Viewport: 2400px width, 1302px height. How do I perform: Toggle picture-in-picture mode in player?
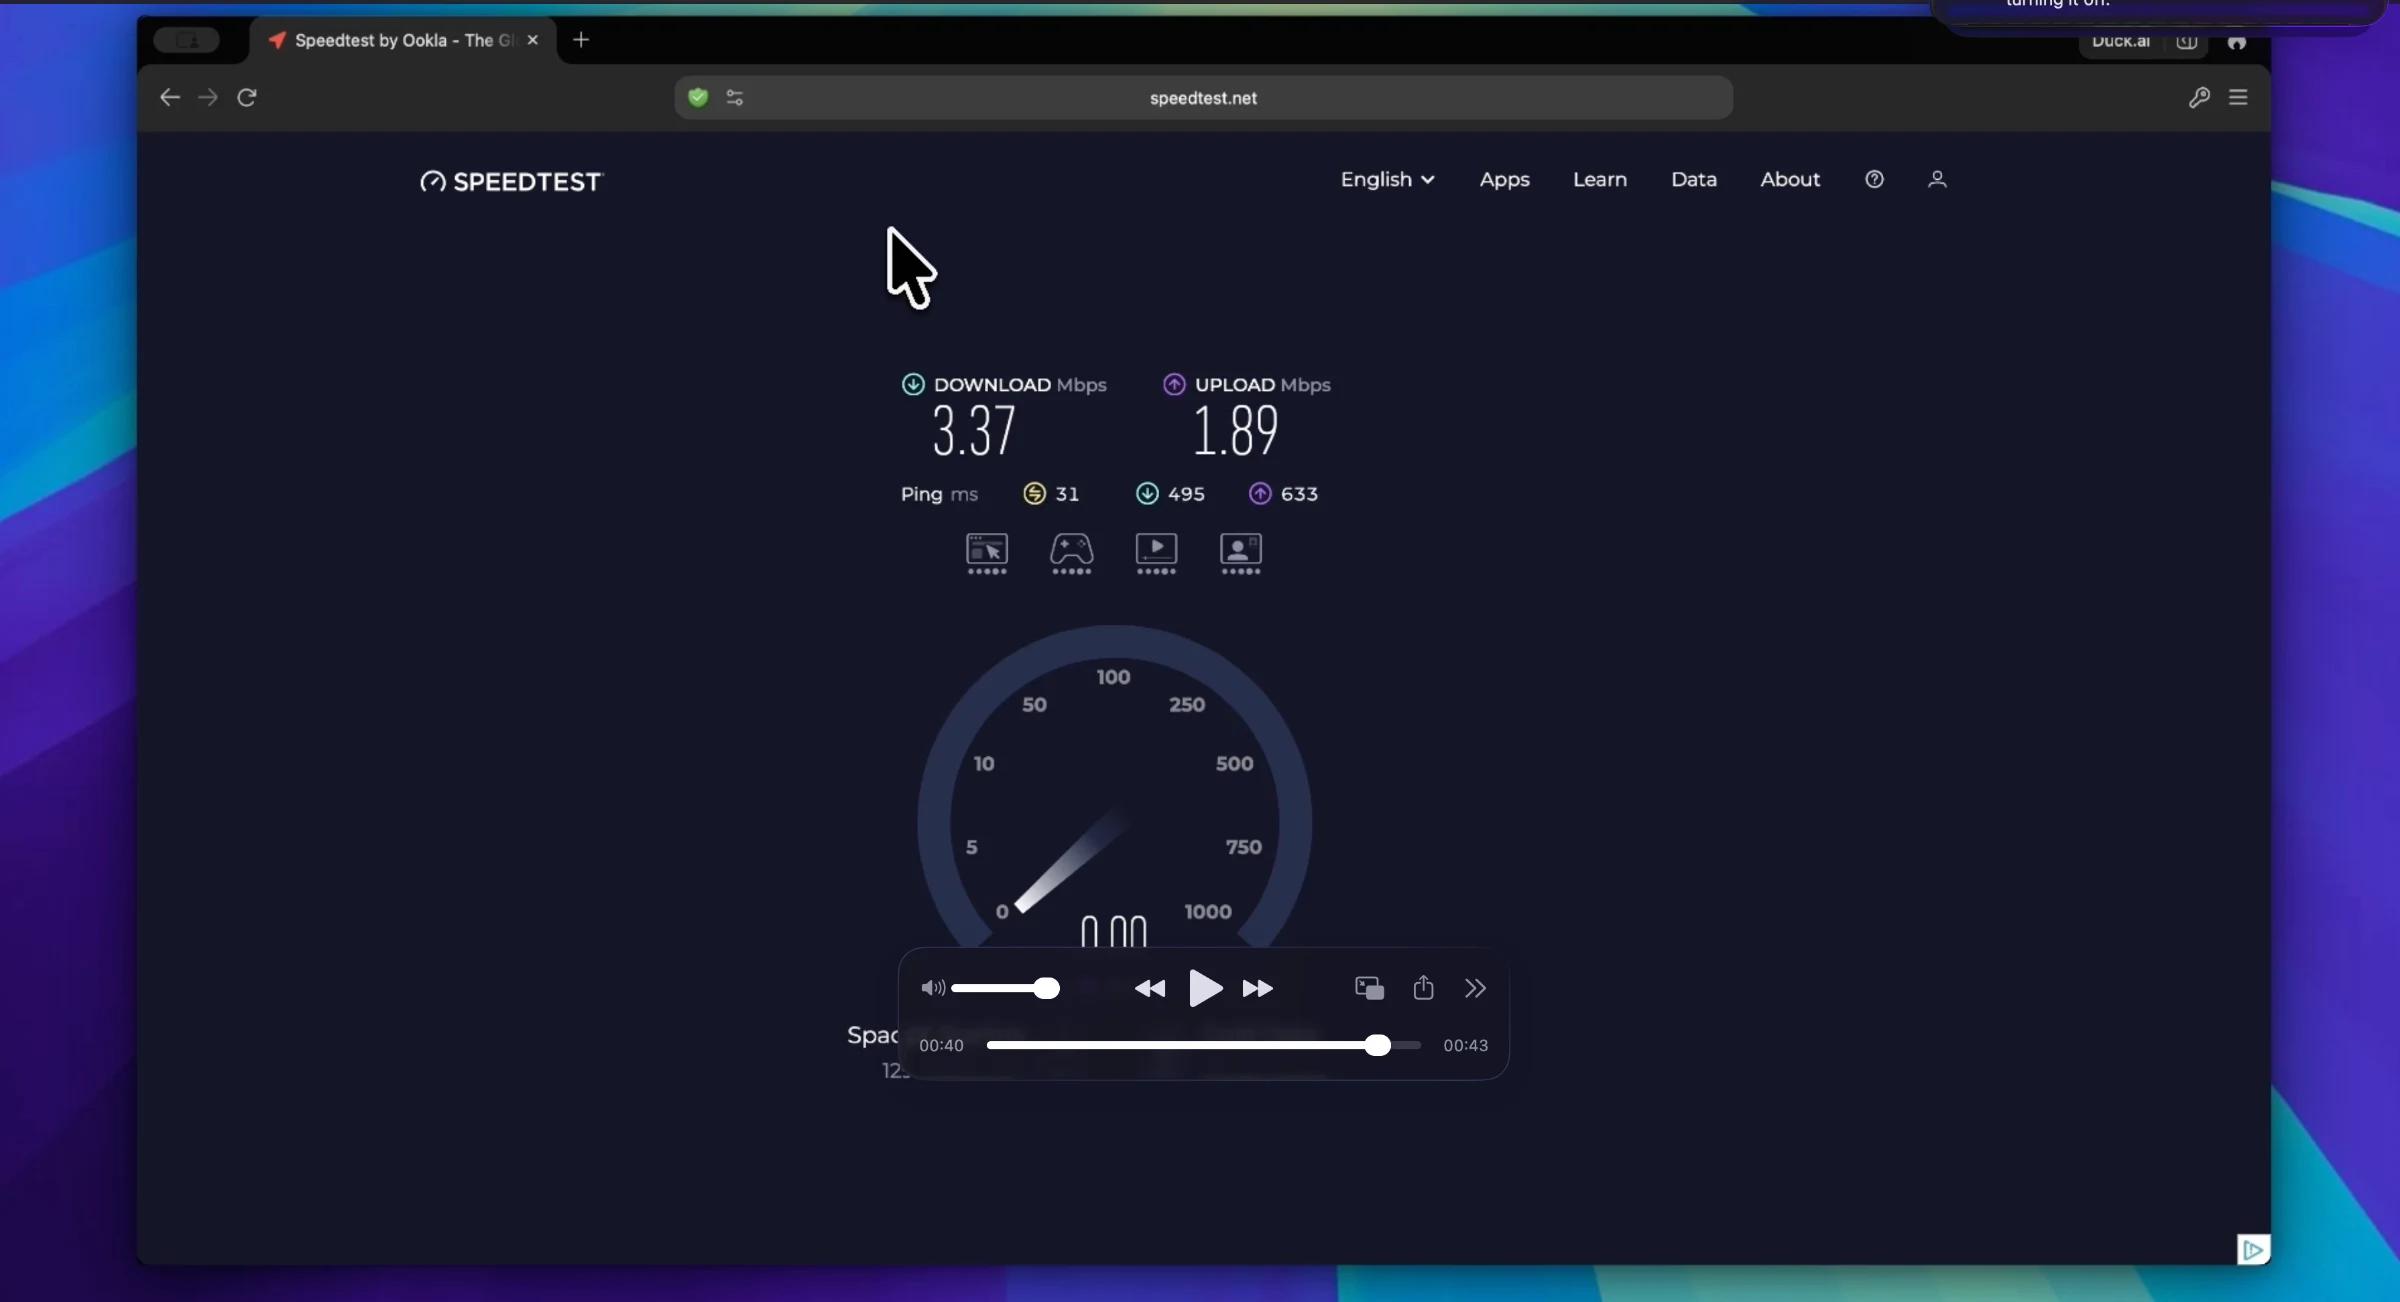pos(1369,988)
